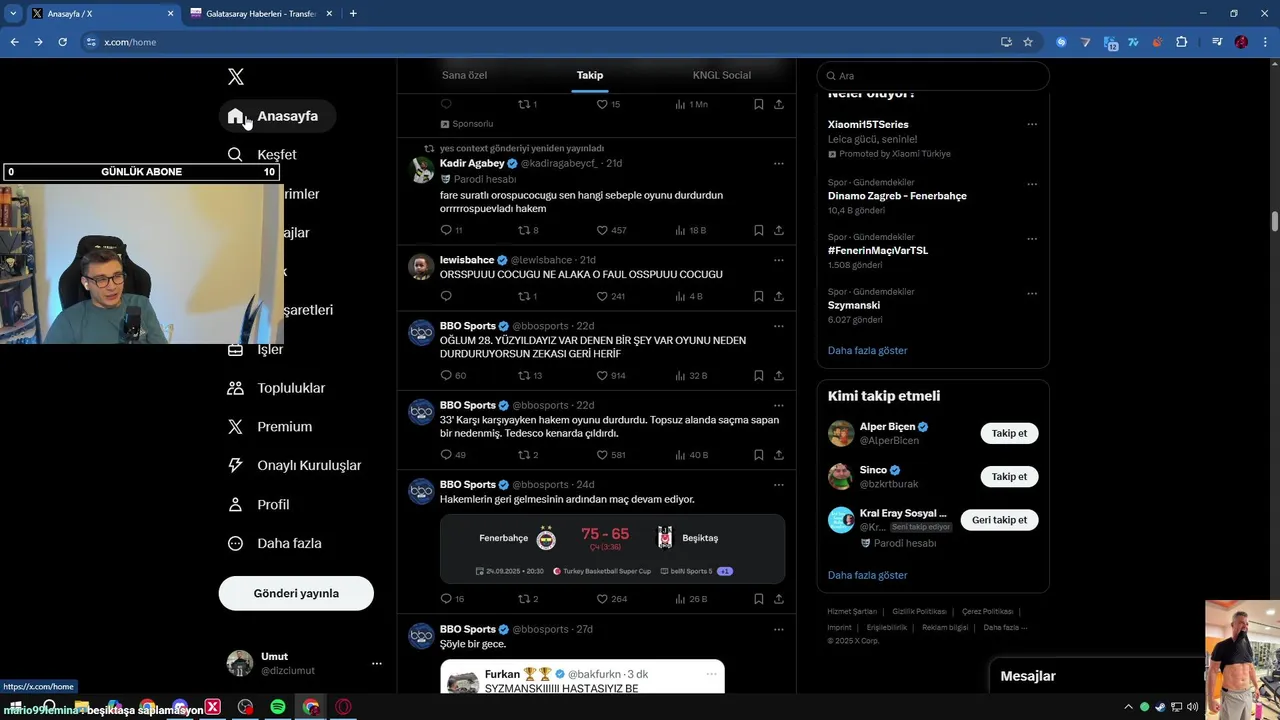The width and height of the screenshot is (1280, 720).
Task: Bookmark the OĞLUM 28. YÜZYILDAYIZ post
Action: (x=758, y=376)
